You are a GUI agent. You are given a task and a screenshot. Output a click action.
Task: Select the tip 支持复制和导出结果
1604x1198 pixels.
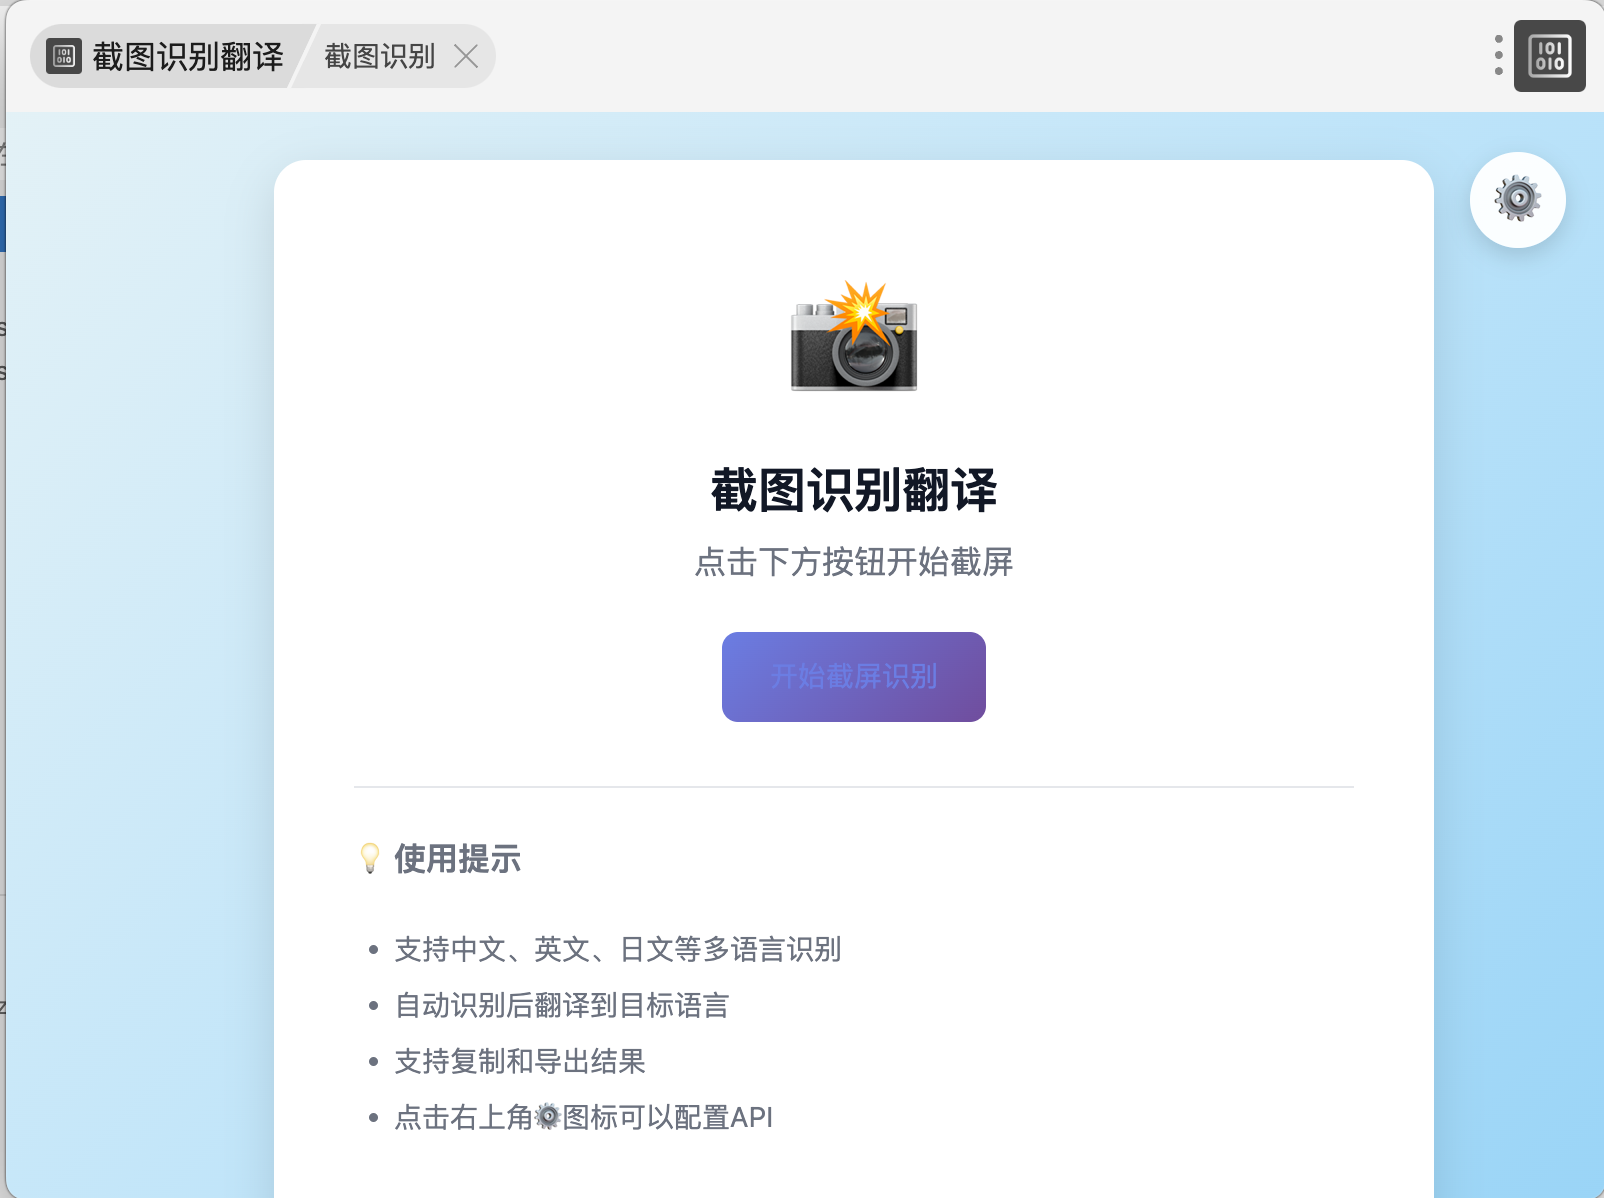520,1061
